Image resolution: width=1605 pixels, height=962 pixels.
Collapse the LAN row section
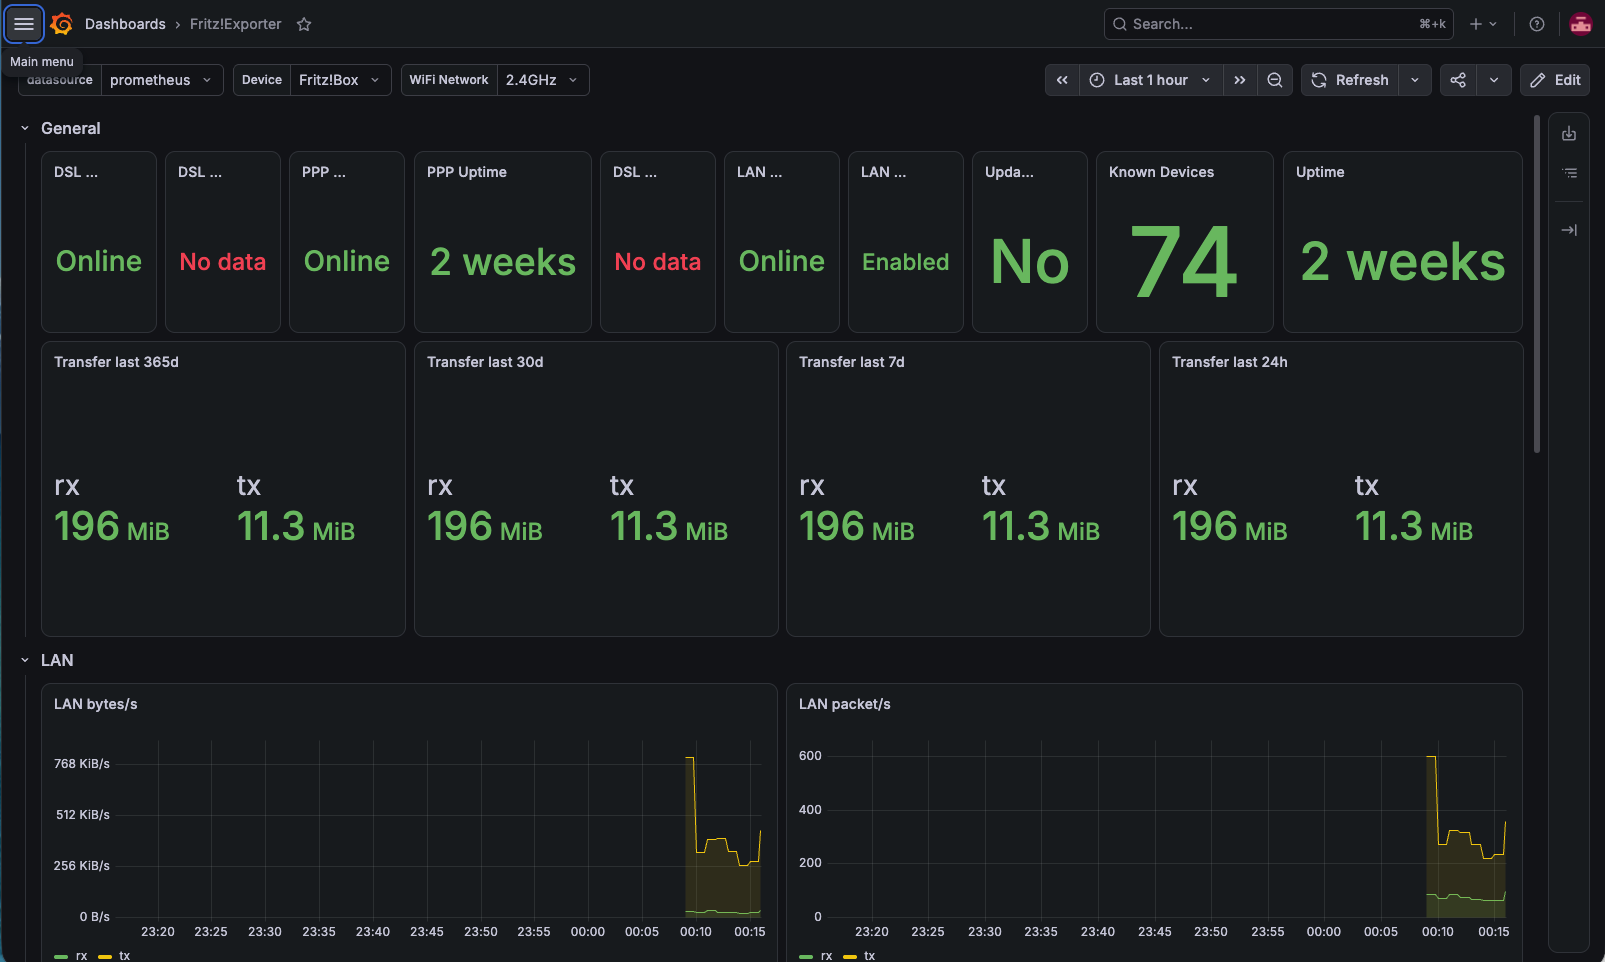[x=25, y=660]
